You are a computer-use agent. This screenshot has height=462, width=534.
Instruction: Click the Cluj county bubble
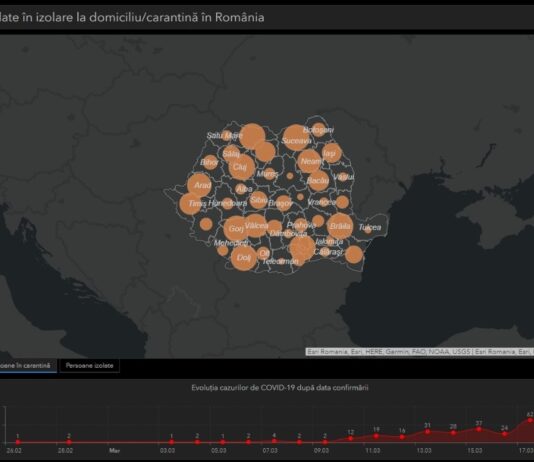(242, 168)
